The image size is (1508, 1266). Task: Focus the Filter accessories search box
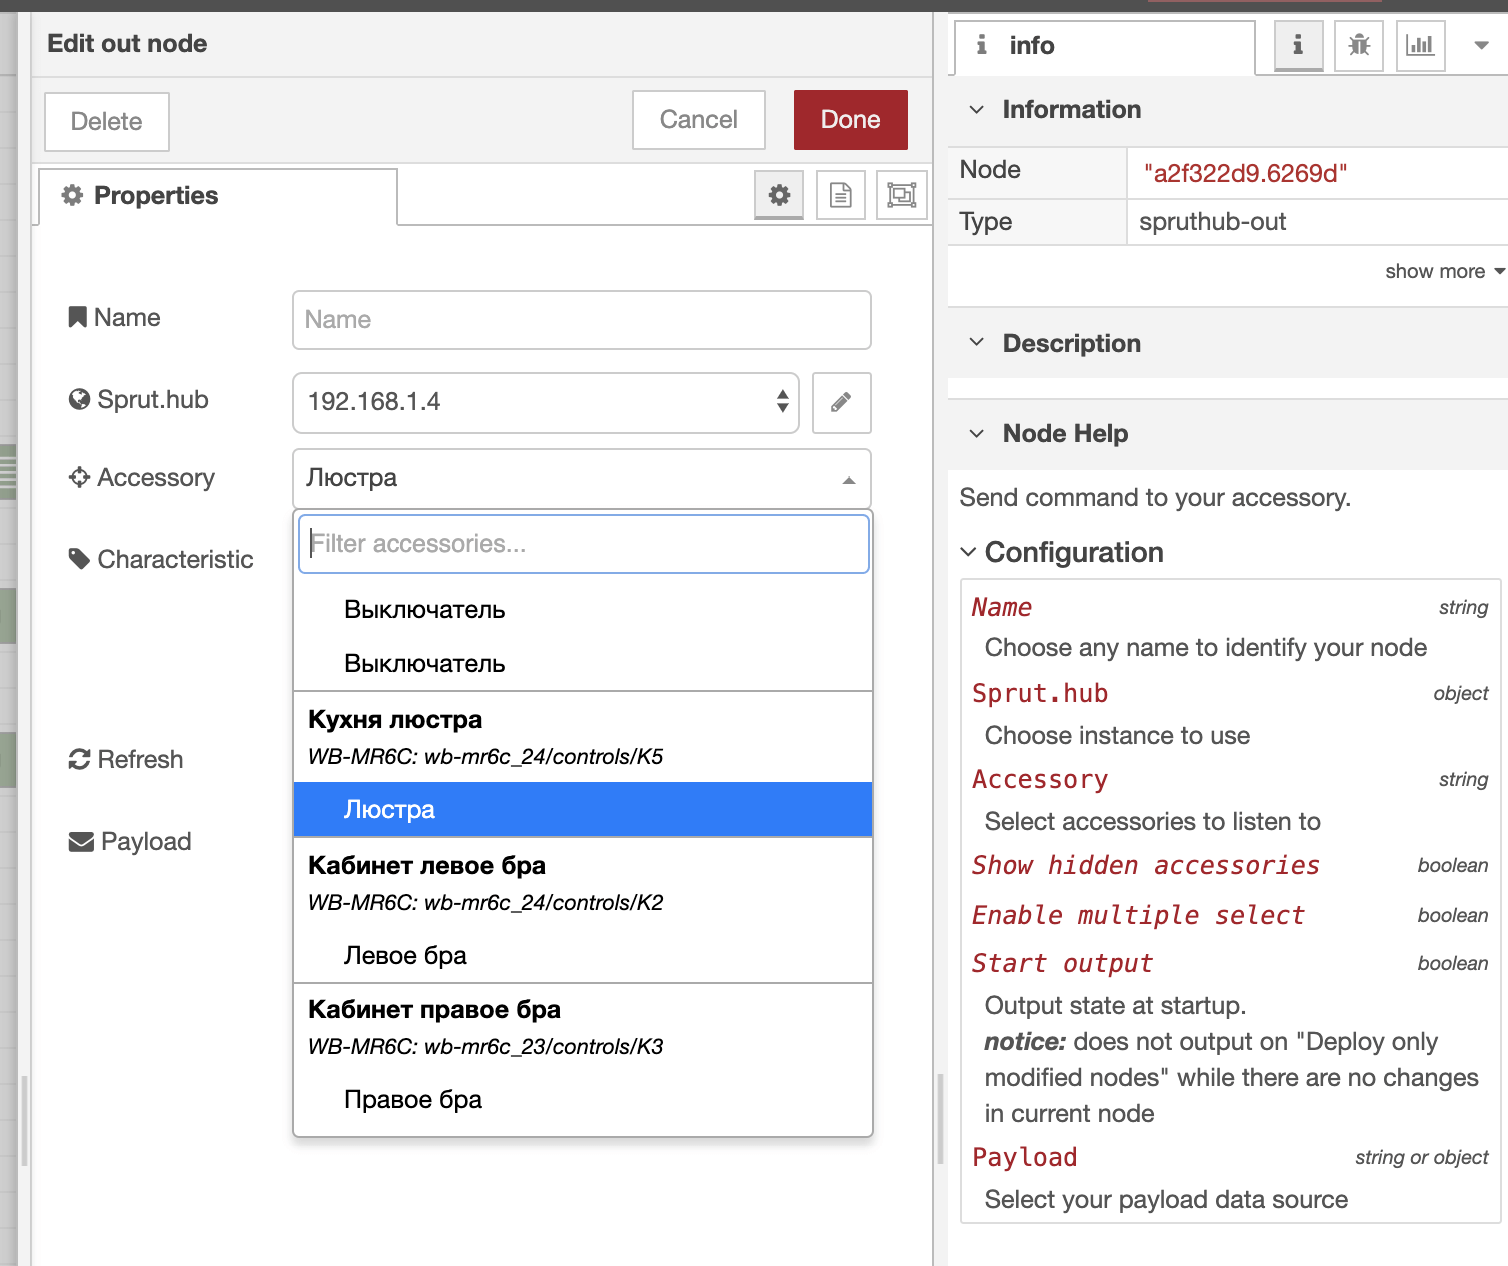pos(584,544)
